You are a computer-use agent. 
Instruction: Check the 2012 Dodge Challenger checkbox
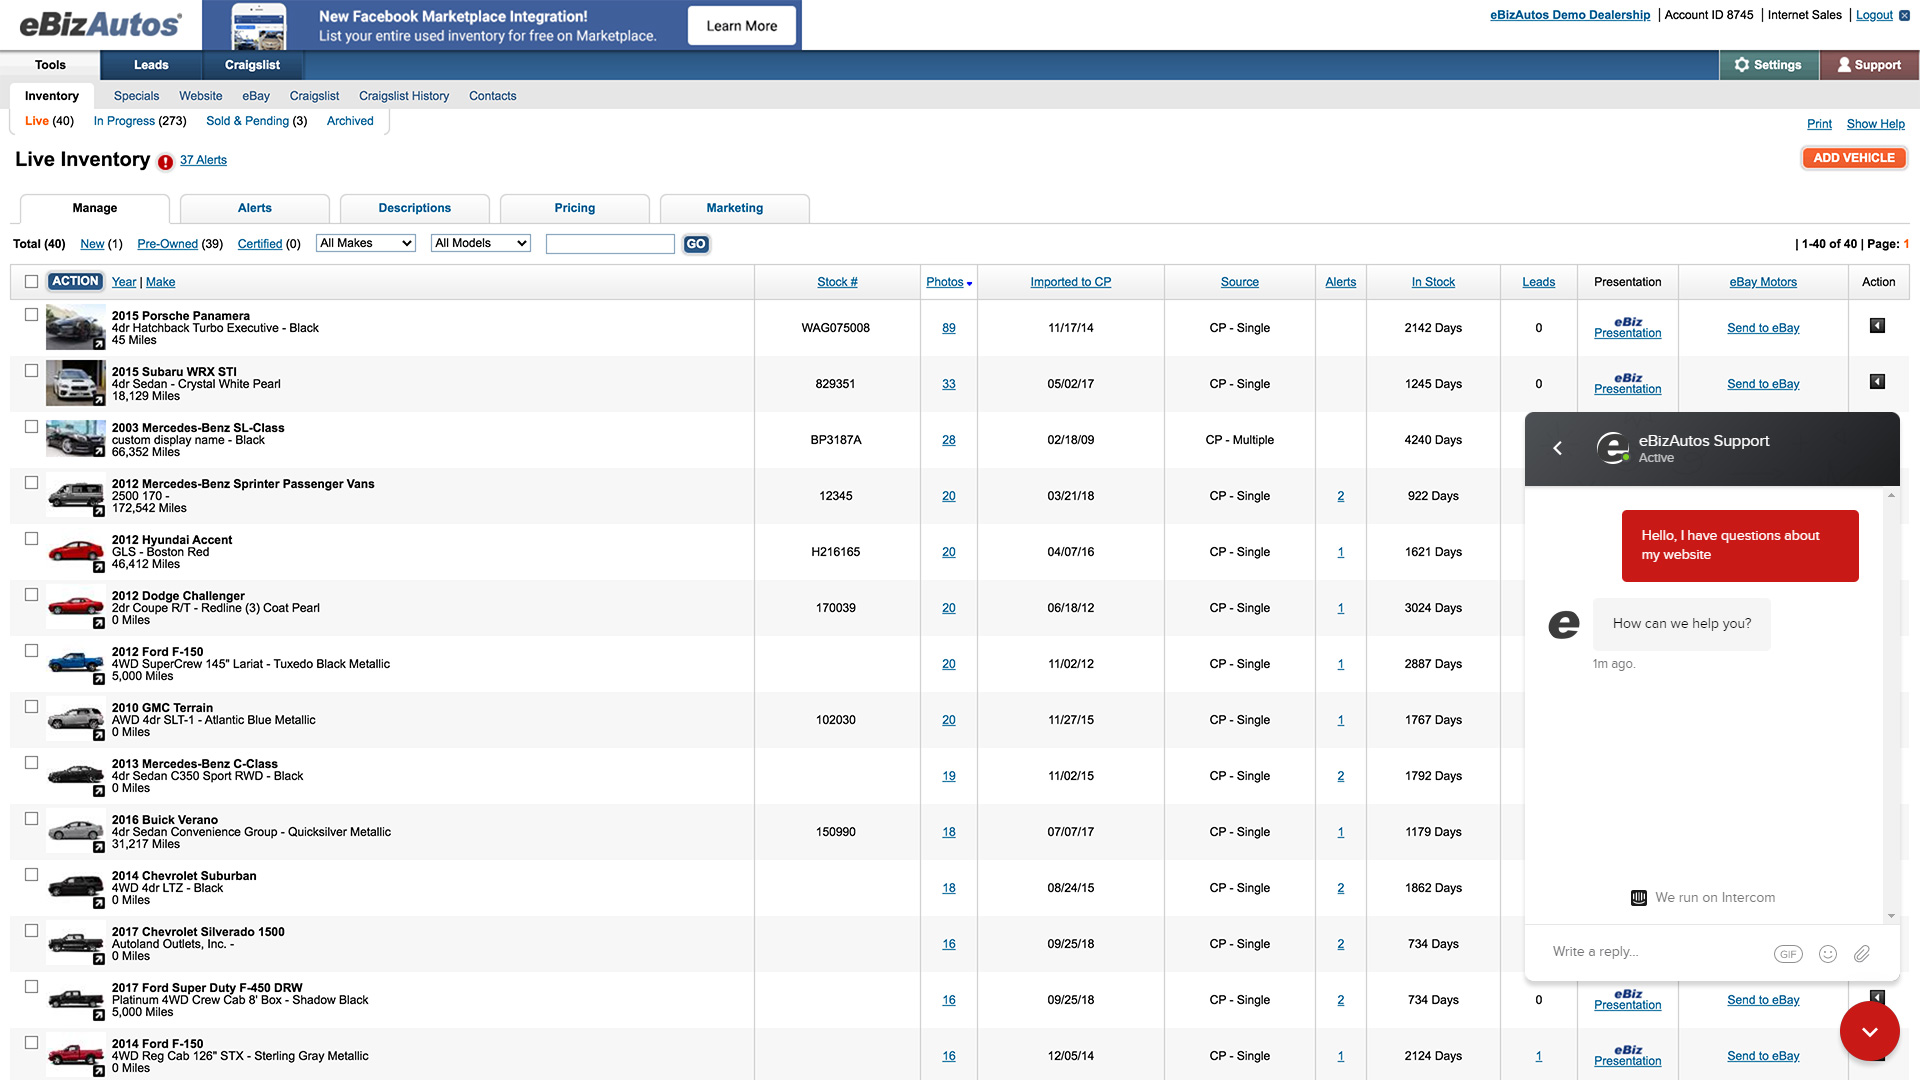point(31,594)
